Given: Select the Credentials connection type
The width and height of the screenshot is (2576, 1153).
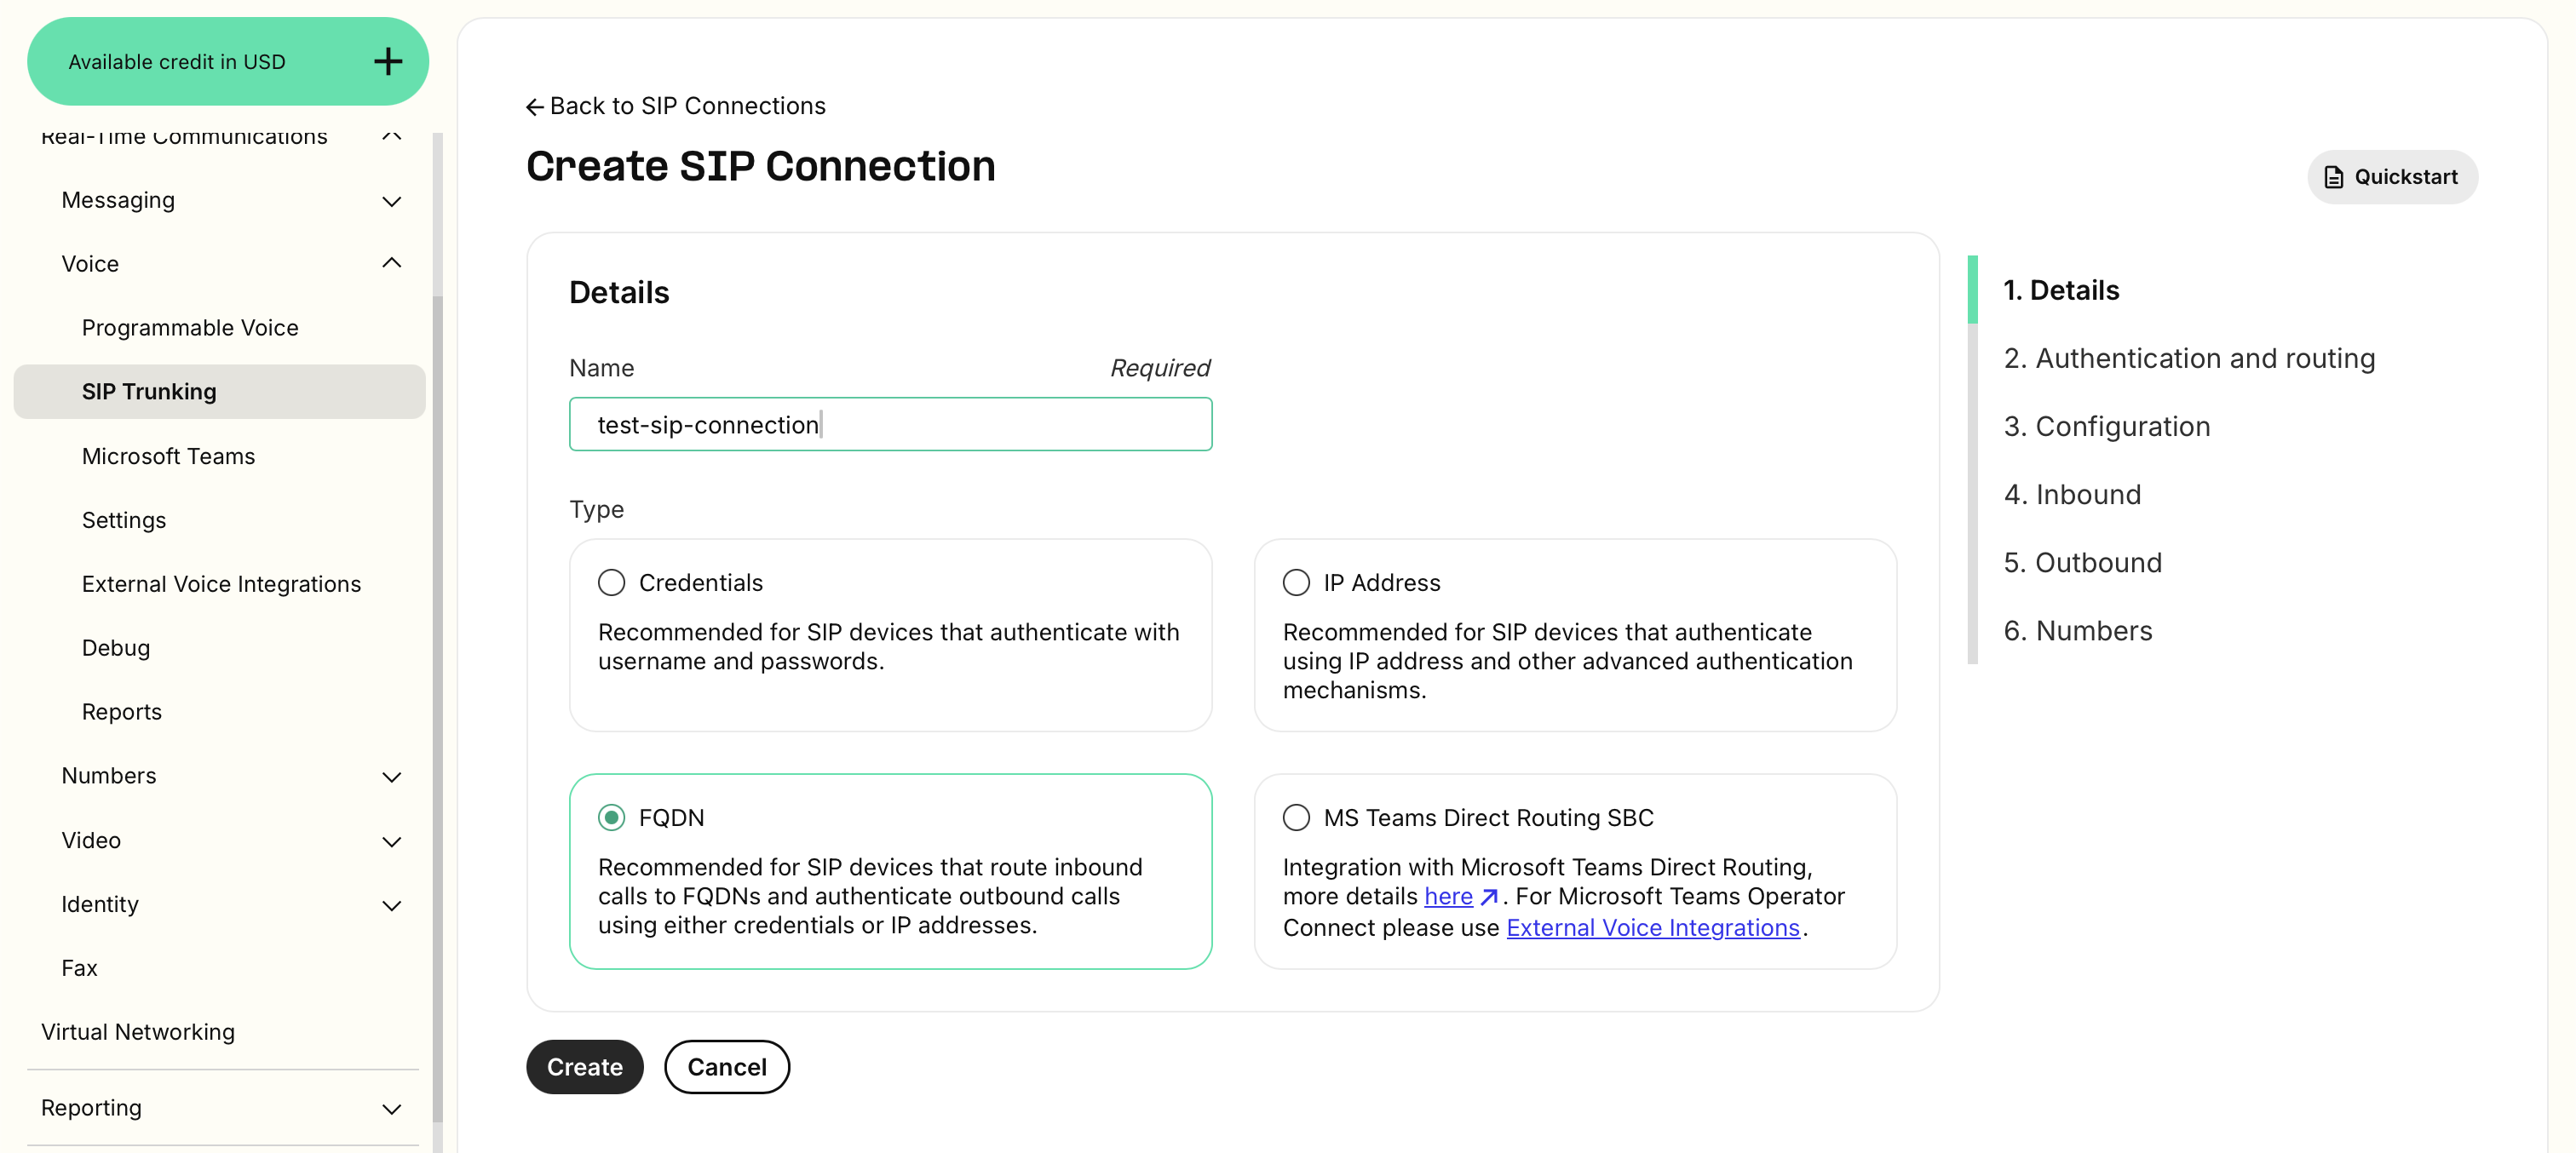Looking at the screenshot, I should pyautogui.click(x=611, y=583).
